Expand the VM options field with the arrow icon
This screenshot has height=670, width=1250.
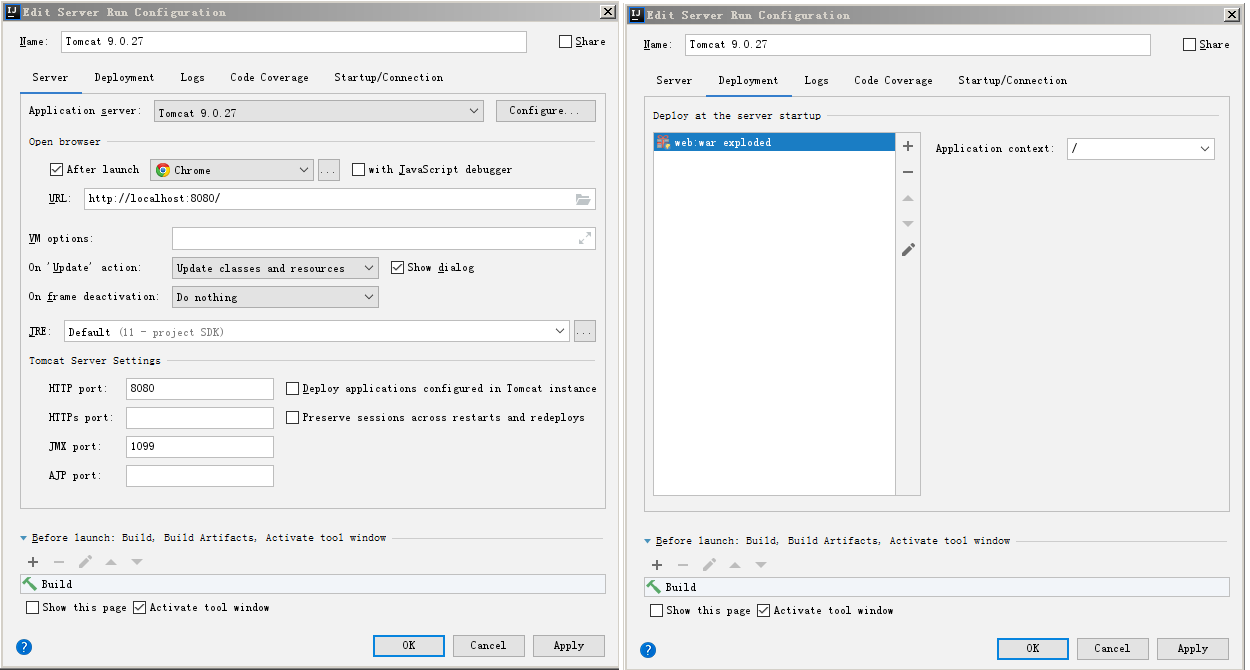[x=585, y=239]
